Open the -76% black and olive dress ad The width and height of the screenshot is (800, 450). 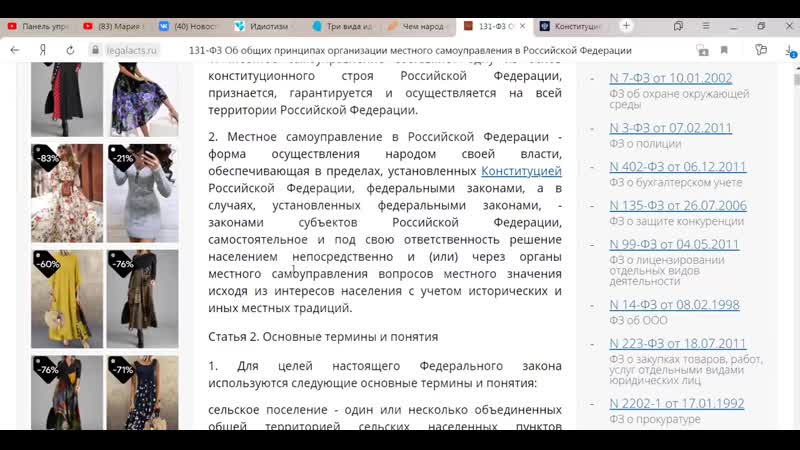142,299
